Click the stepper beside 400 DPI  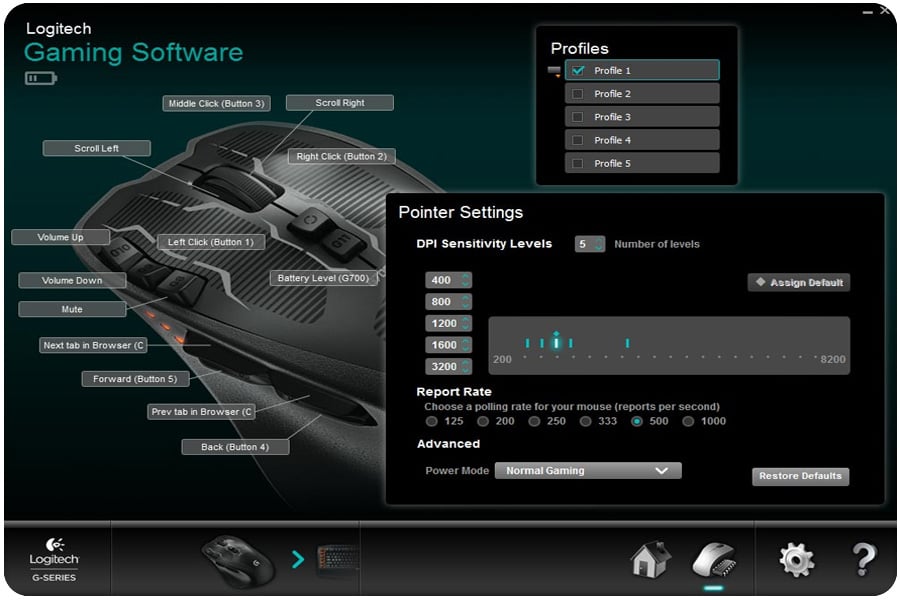pyautogui.click(x=465, y=281)
